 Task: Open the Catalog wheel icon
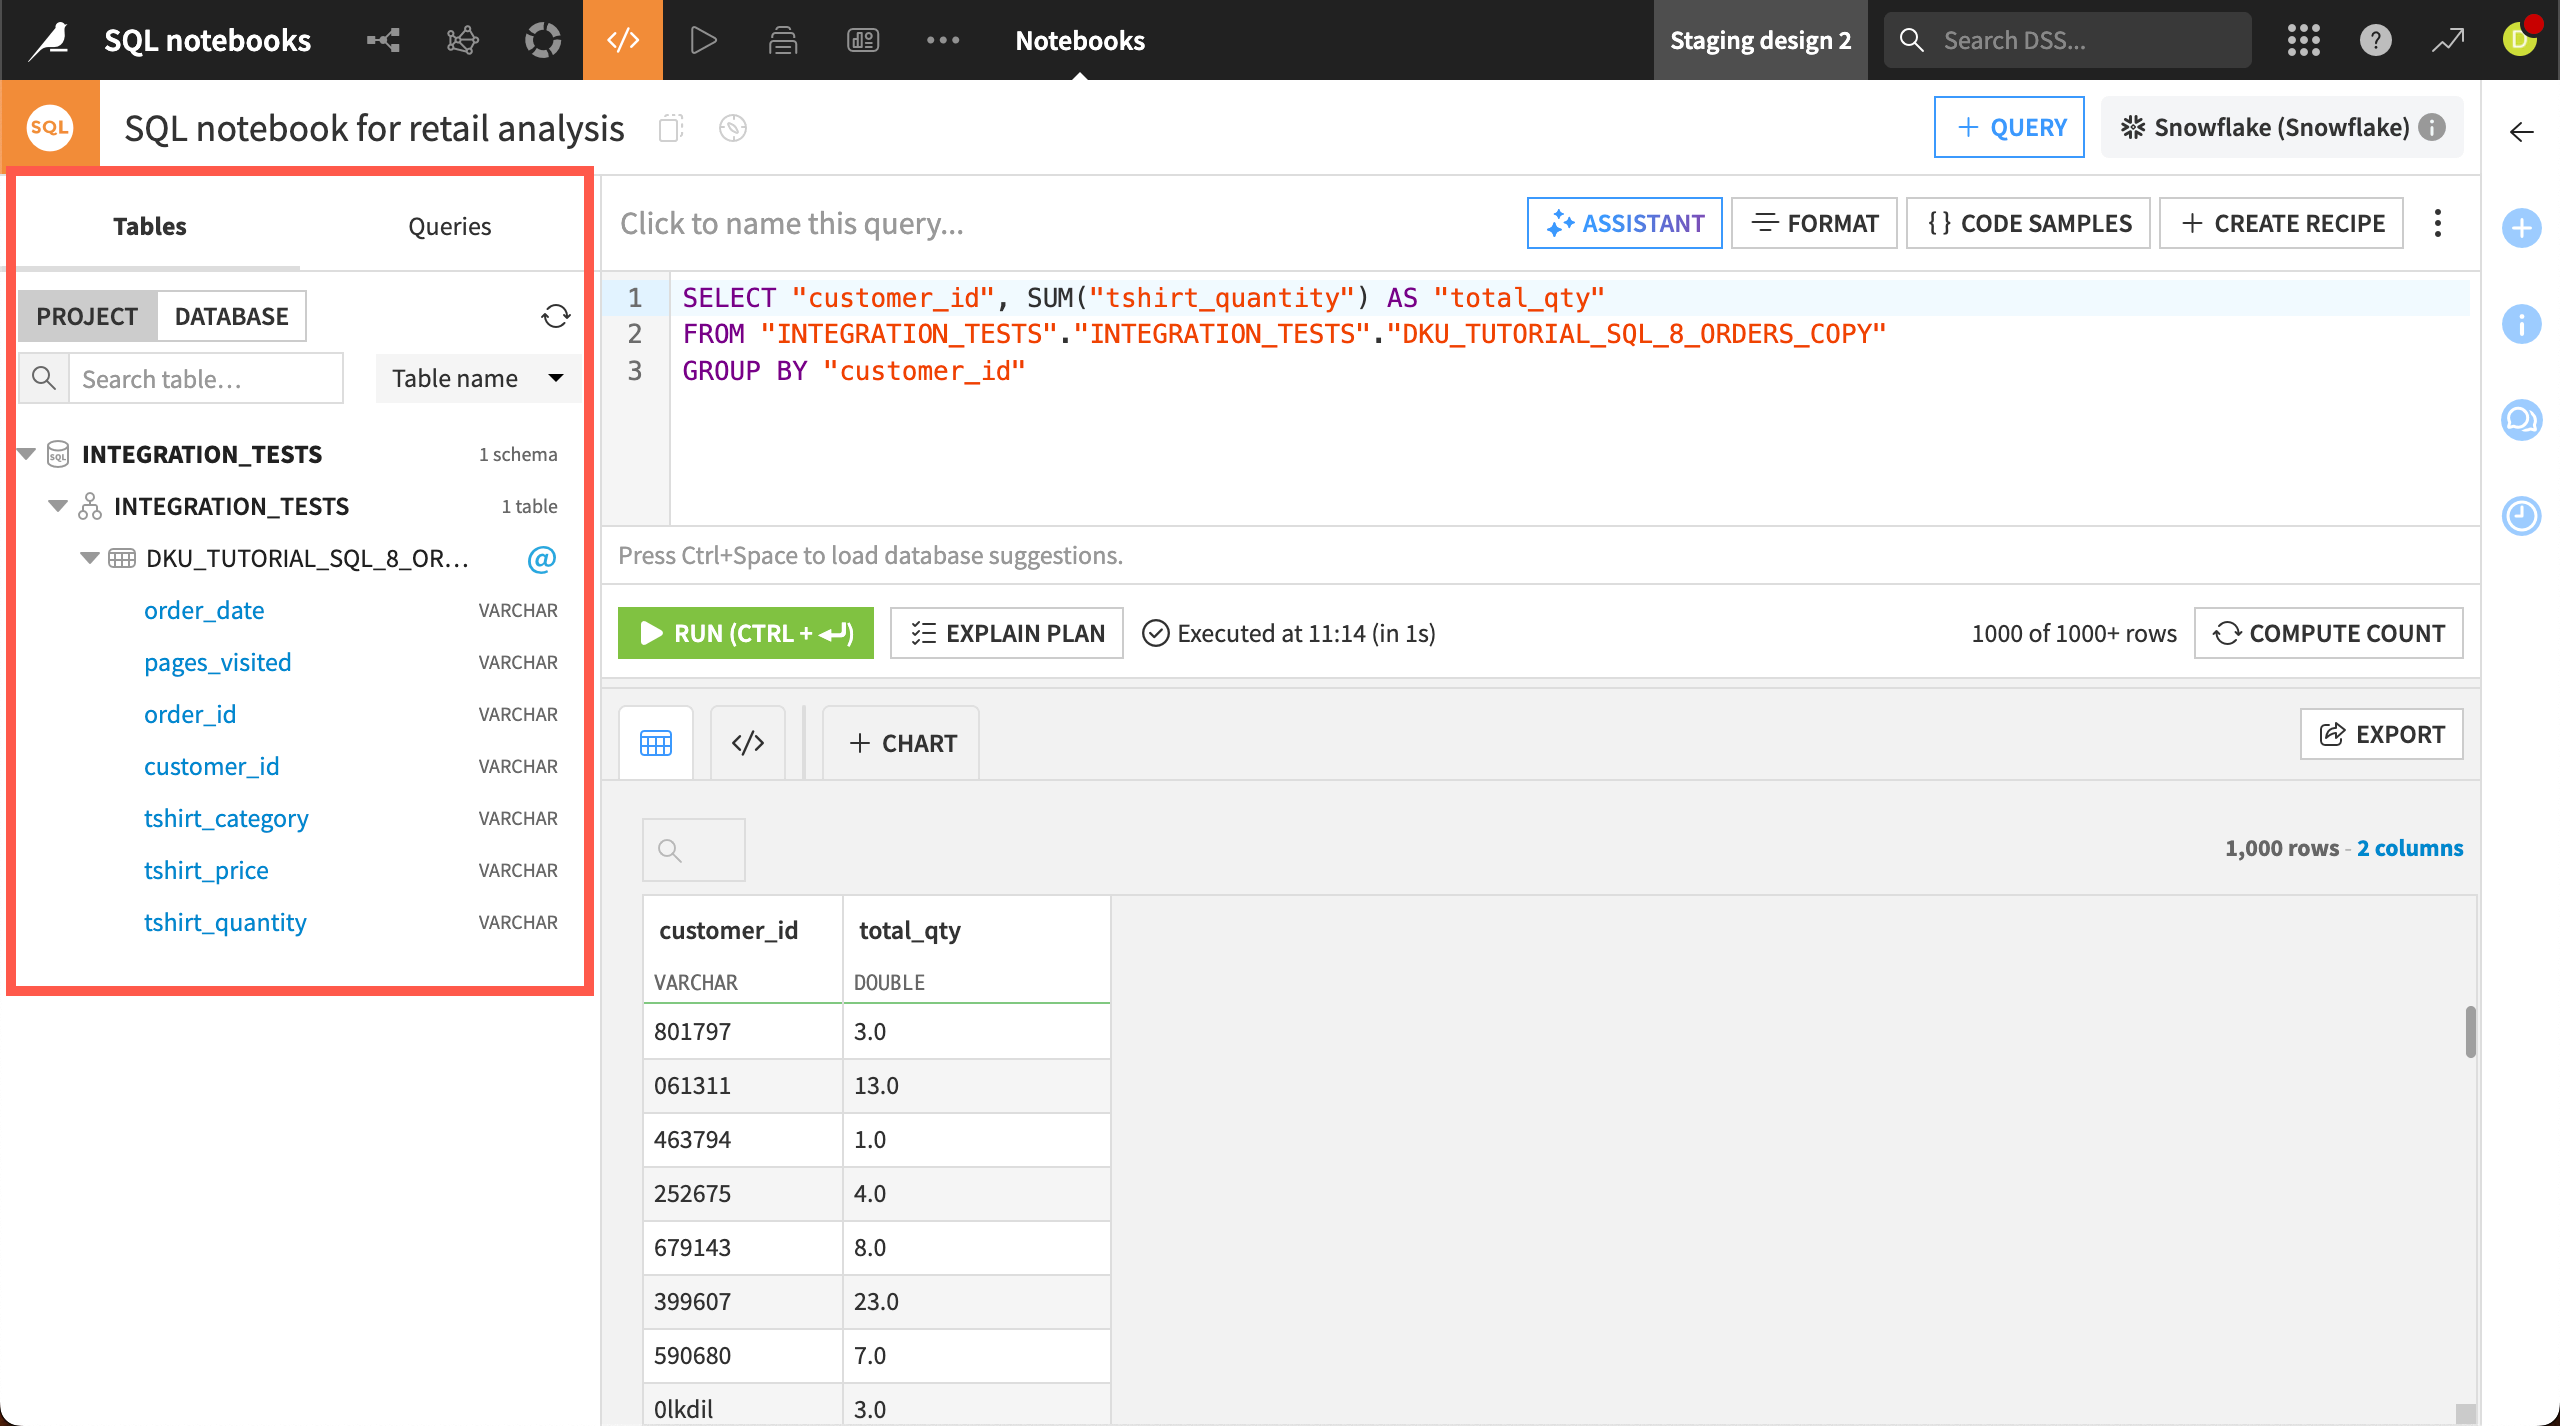pyautogui.click(x=542, y=40)
